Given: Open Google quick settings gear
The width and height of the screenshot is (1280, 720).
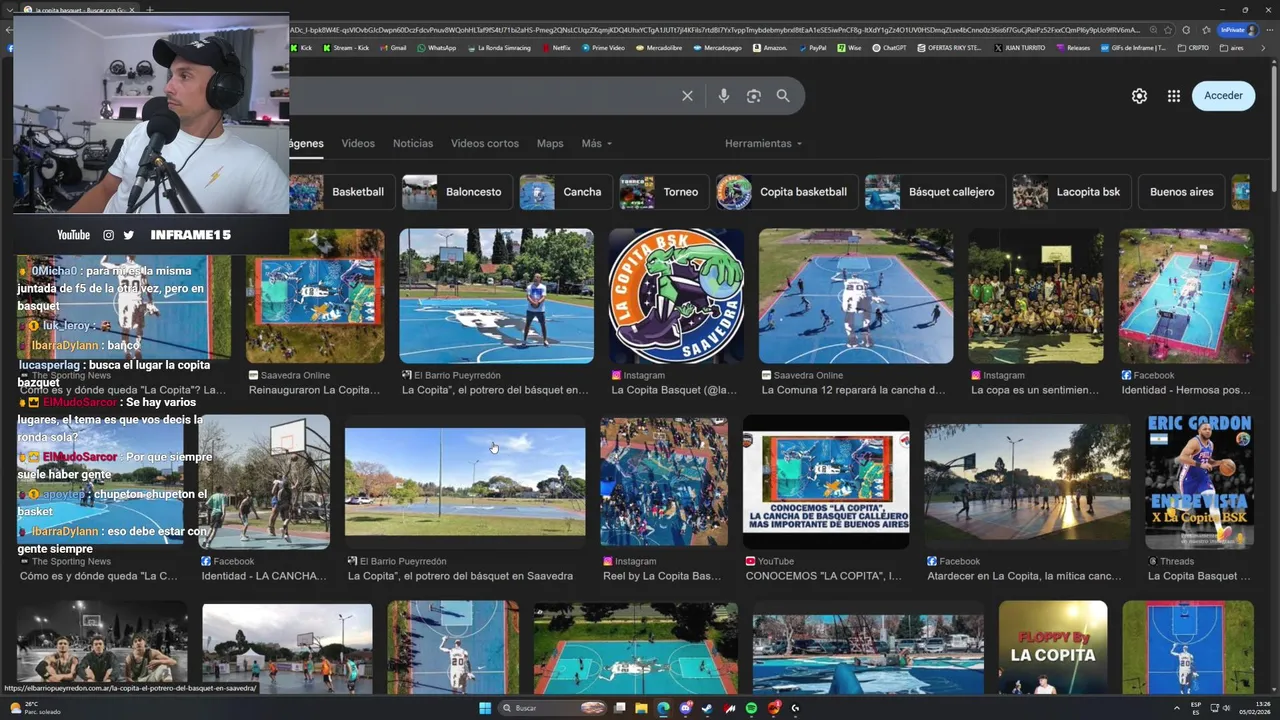Looking at the screenshot, I should coord(1139,96).
